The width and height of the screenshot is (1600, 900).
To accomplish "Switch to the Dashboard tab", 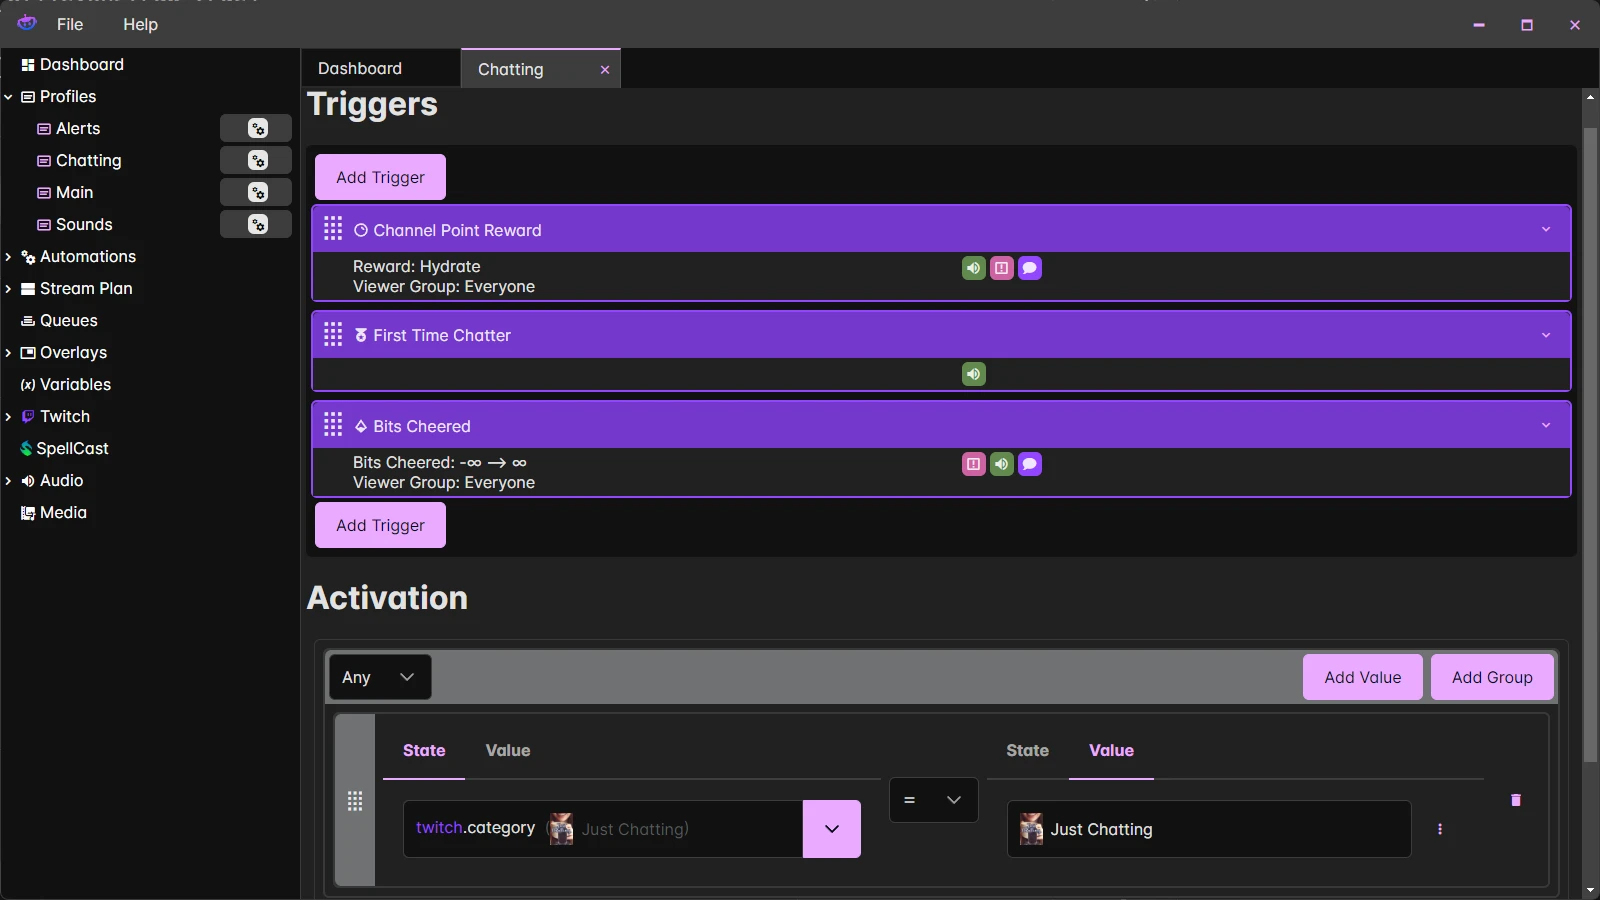I will click(380, 68).
